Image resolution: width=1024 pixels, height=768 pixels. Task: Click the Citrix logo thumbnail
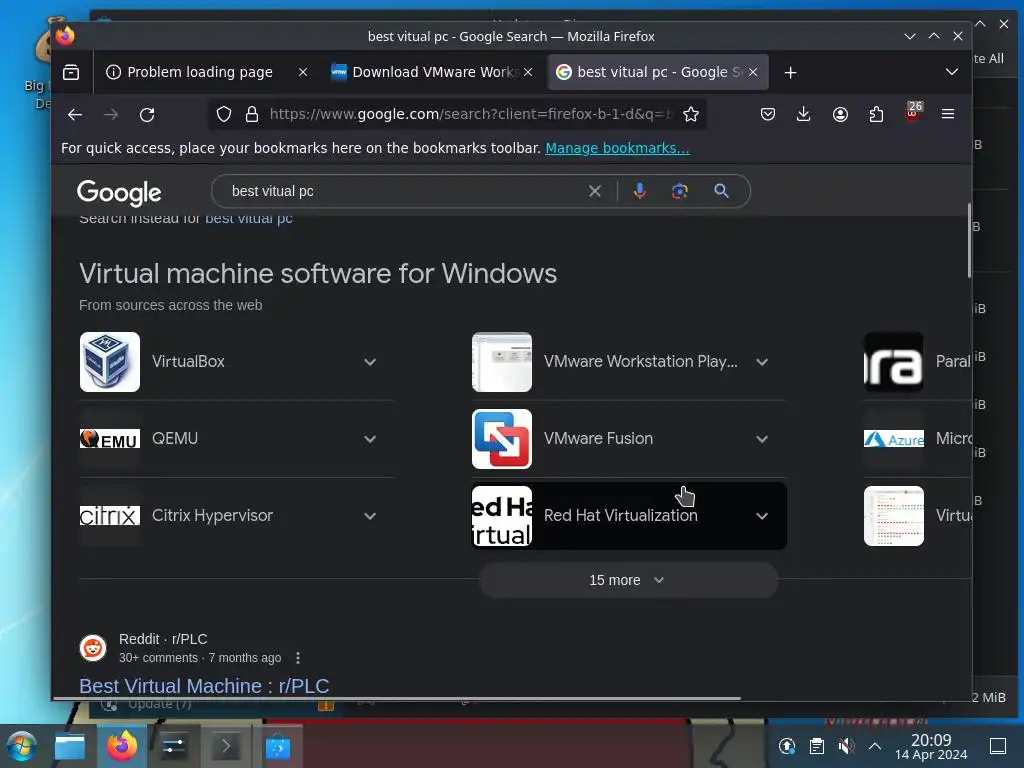click(x=110, y=516)
